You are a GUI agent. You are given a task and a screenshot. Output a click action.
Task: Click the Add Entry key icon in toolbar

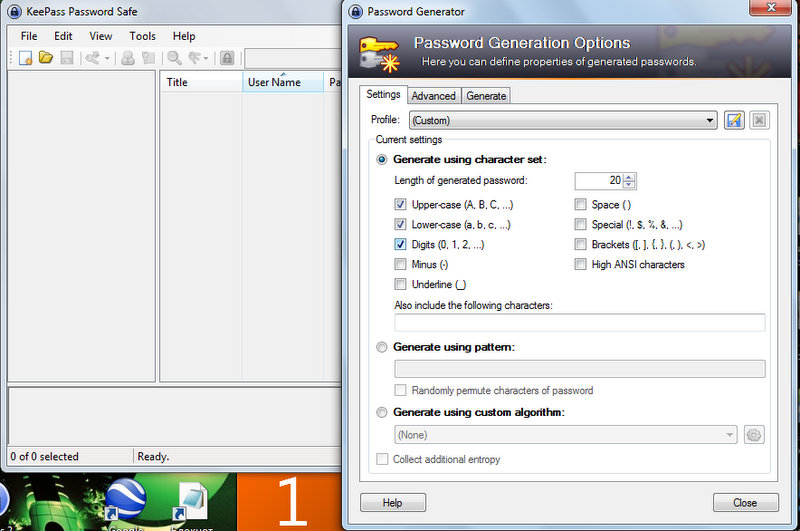(x=92, y=58)
